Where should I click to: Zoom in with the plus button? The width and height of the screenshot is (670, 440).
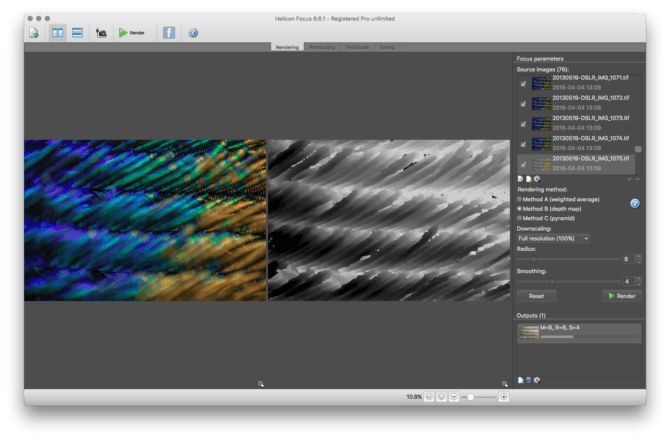click(x=504, y=397)
